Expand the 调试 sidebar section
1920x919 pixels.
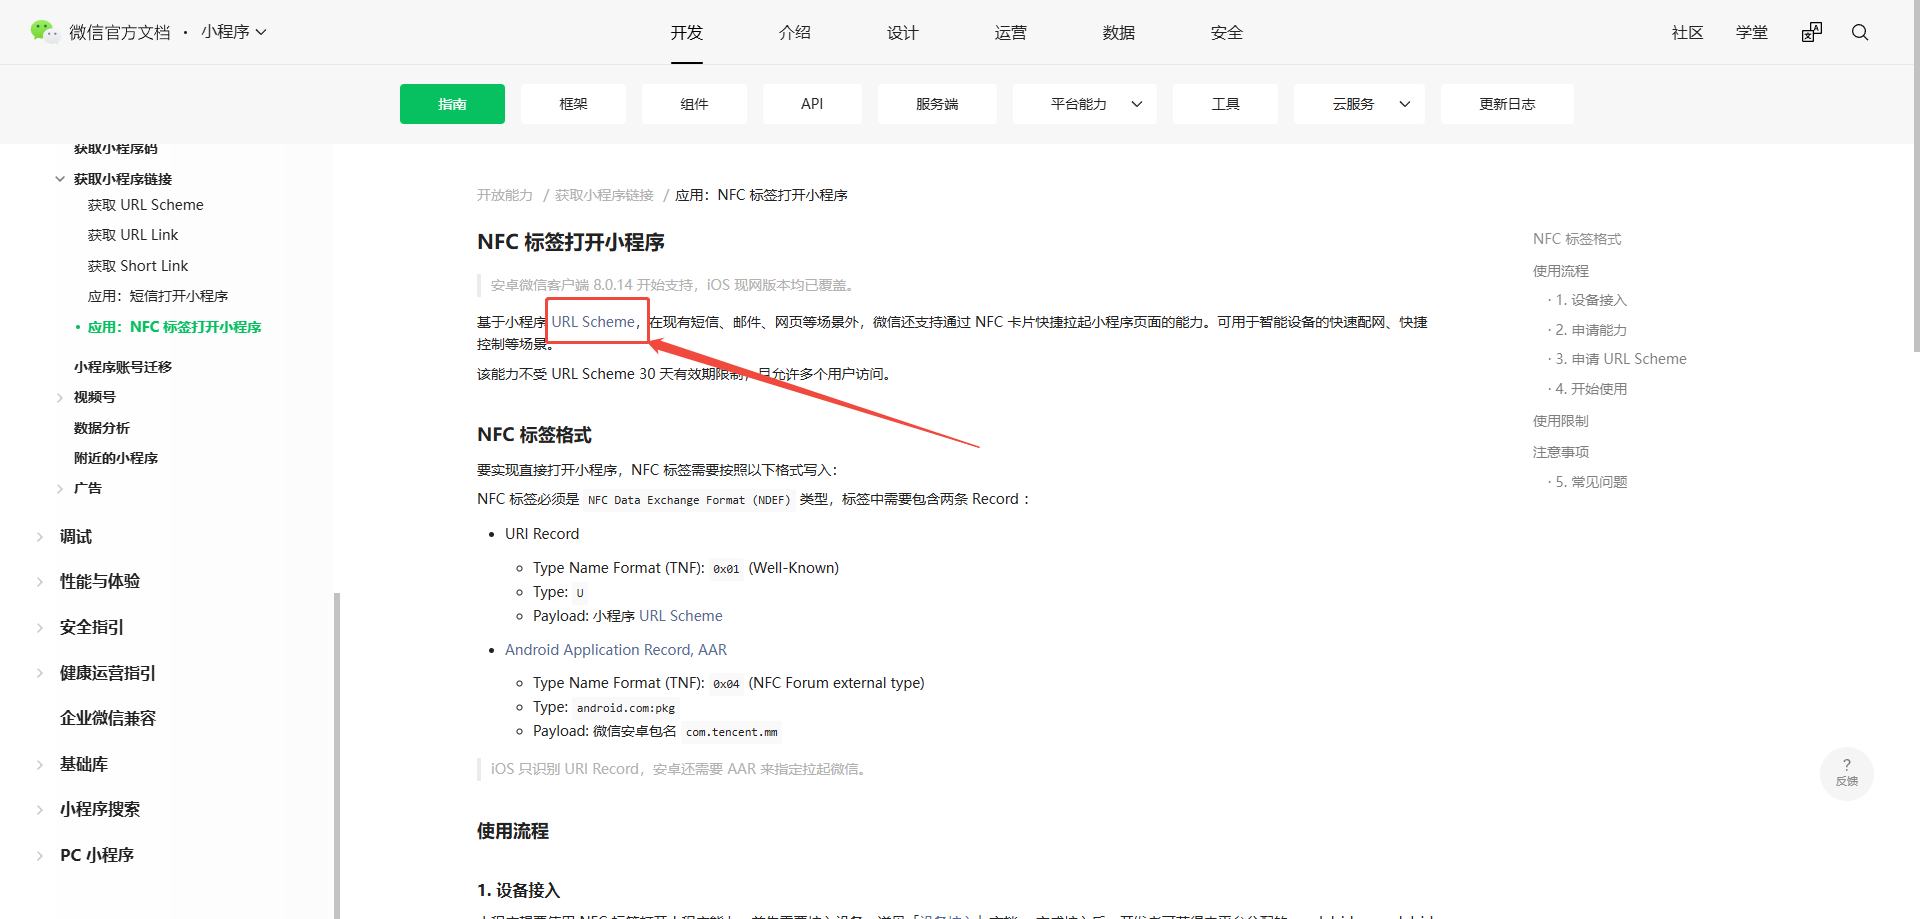[x=40, y=537]
